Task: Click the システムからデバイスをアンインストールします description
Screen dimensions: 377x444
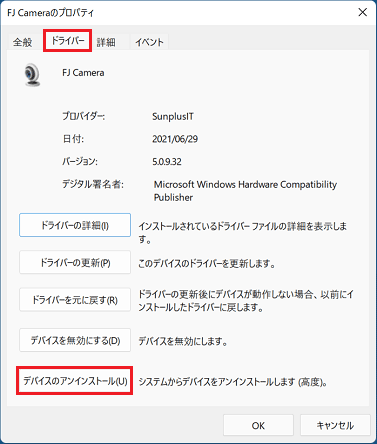Action: [233, 382]
